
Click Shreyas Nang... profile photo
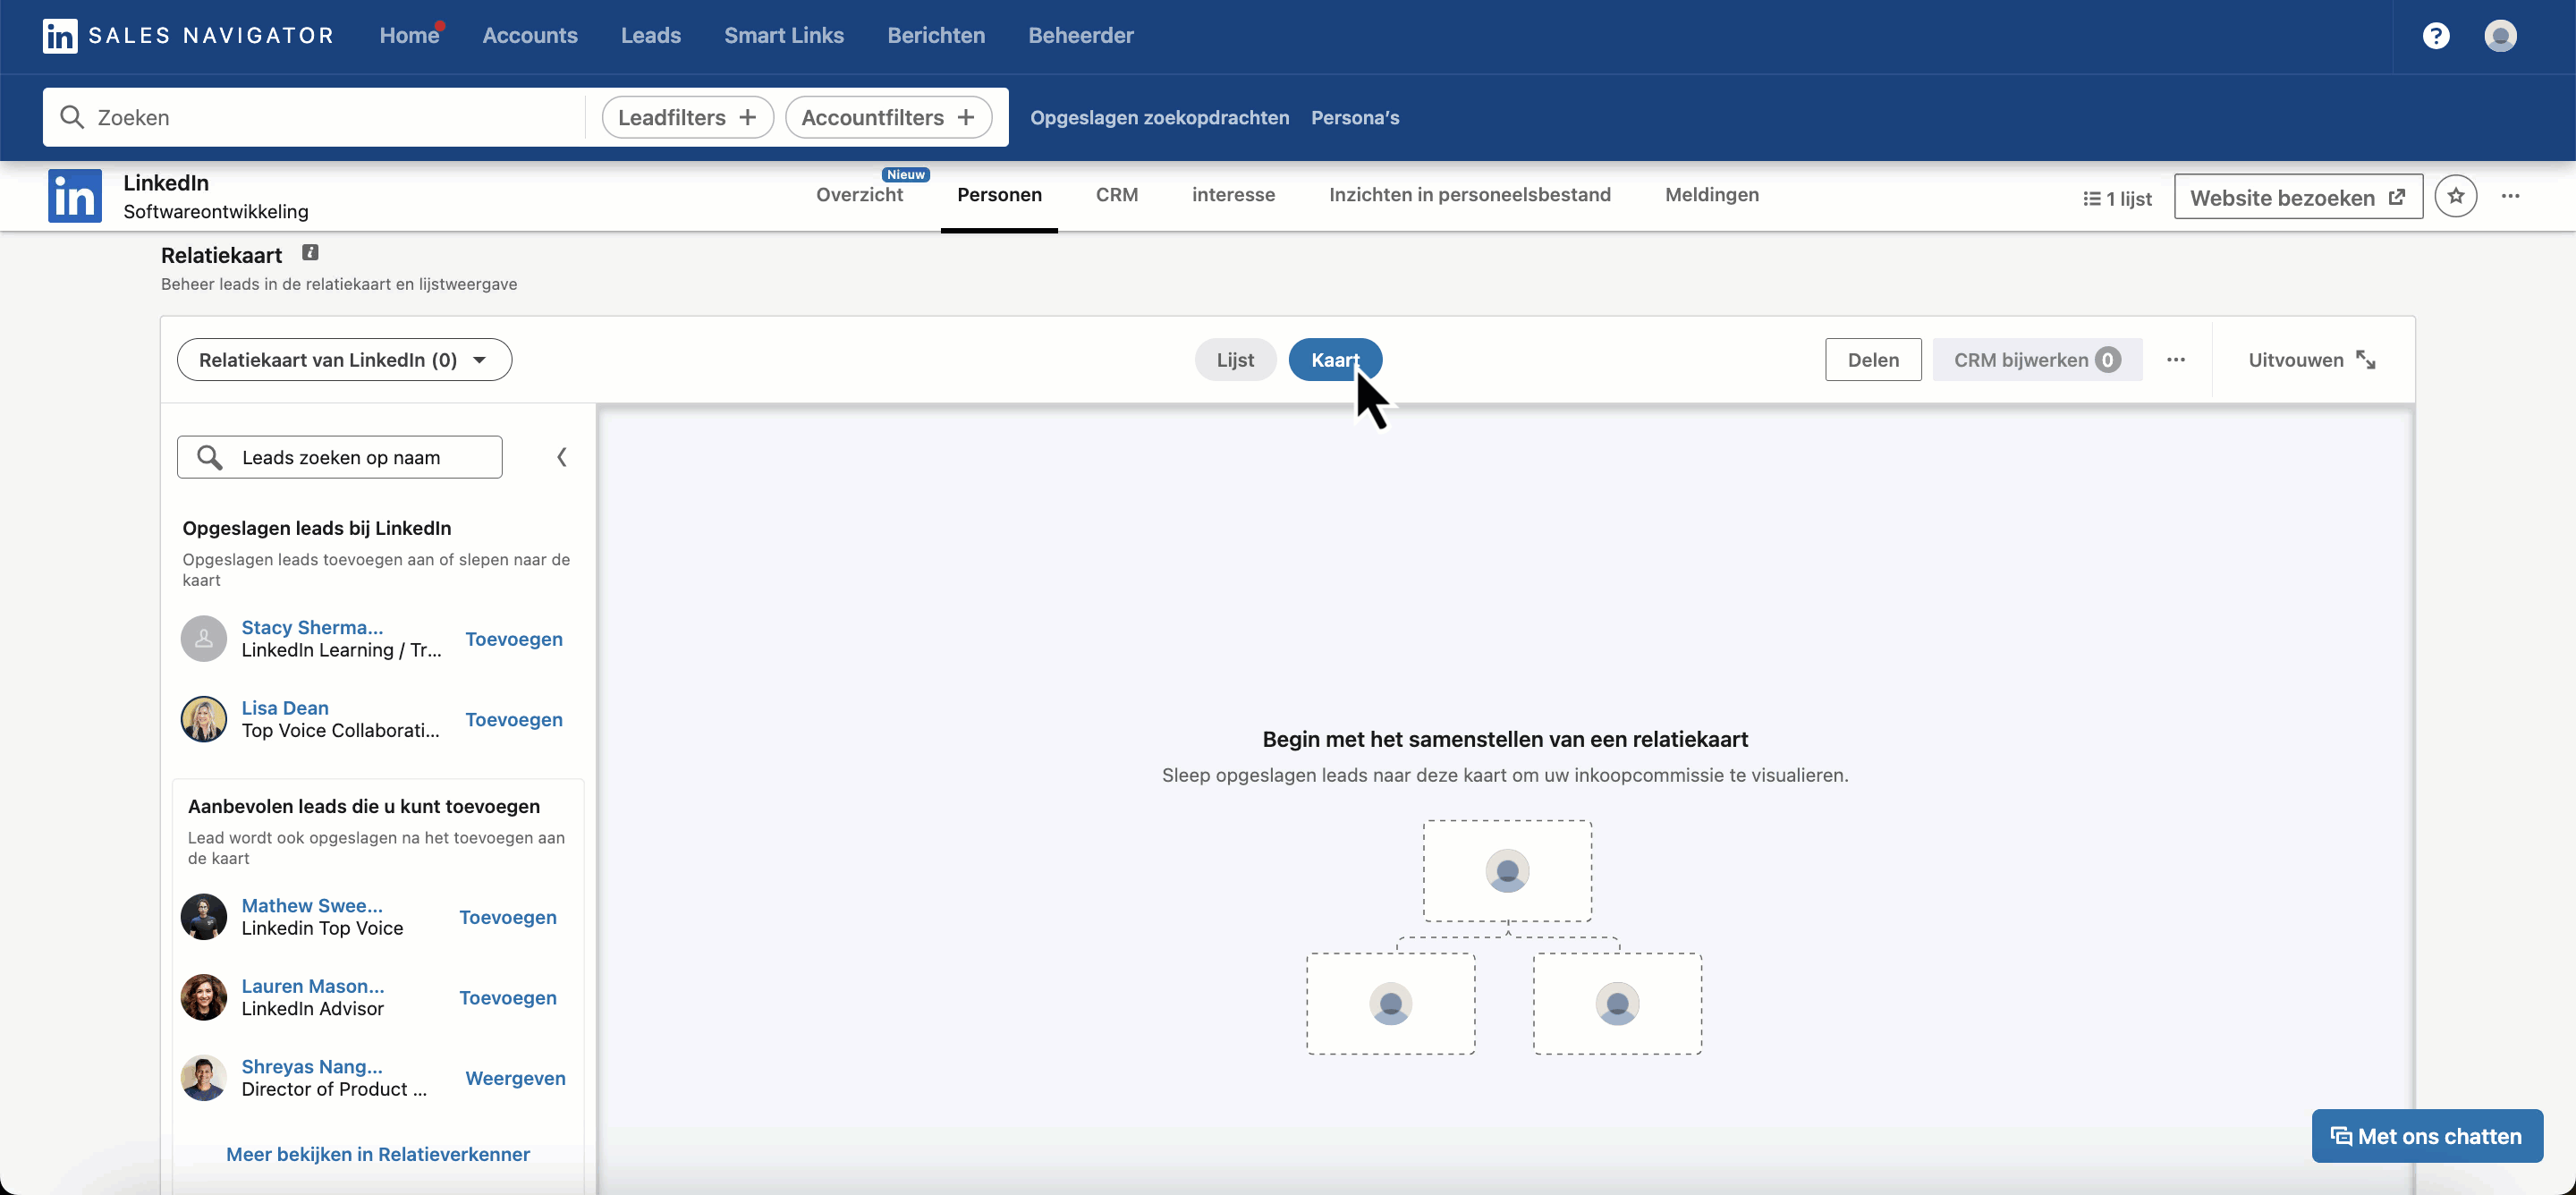[x=204, y=1078]
